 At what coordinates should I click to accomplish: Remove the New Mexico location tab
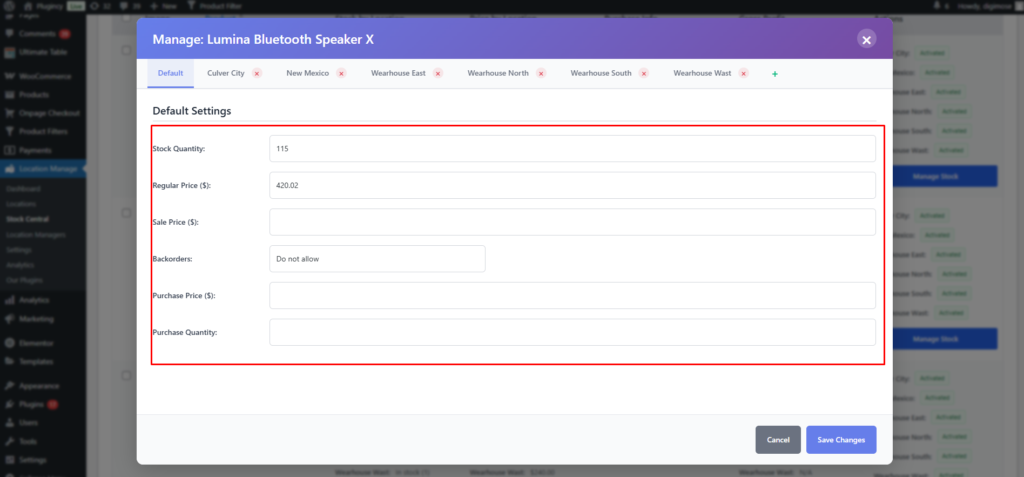341,74
